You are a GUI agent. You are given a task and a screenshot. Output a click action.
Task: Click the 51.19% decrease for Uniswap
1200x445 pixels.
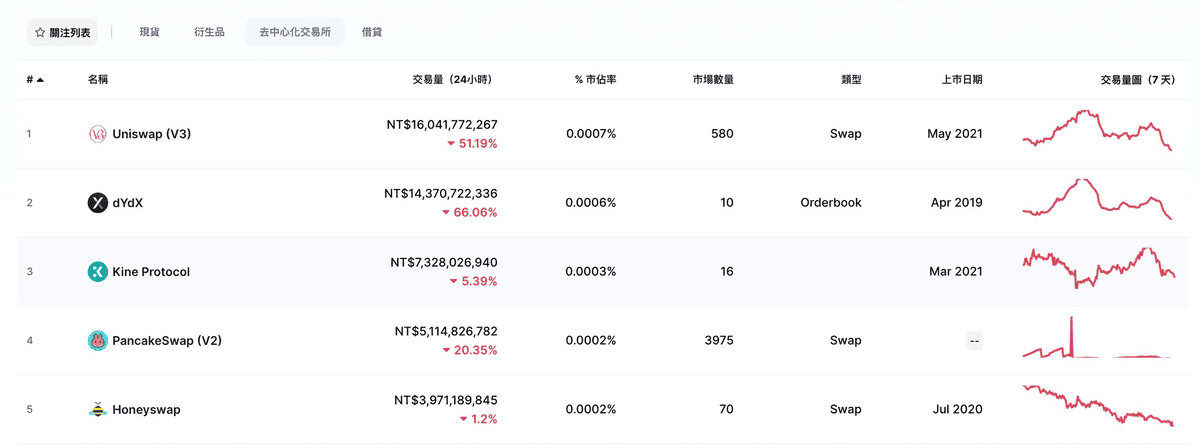pos(472,144)
